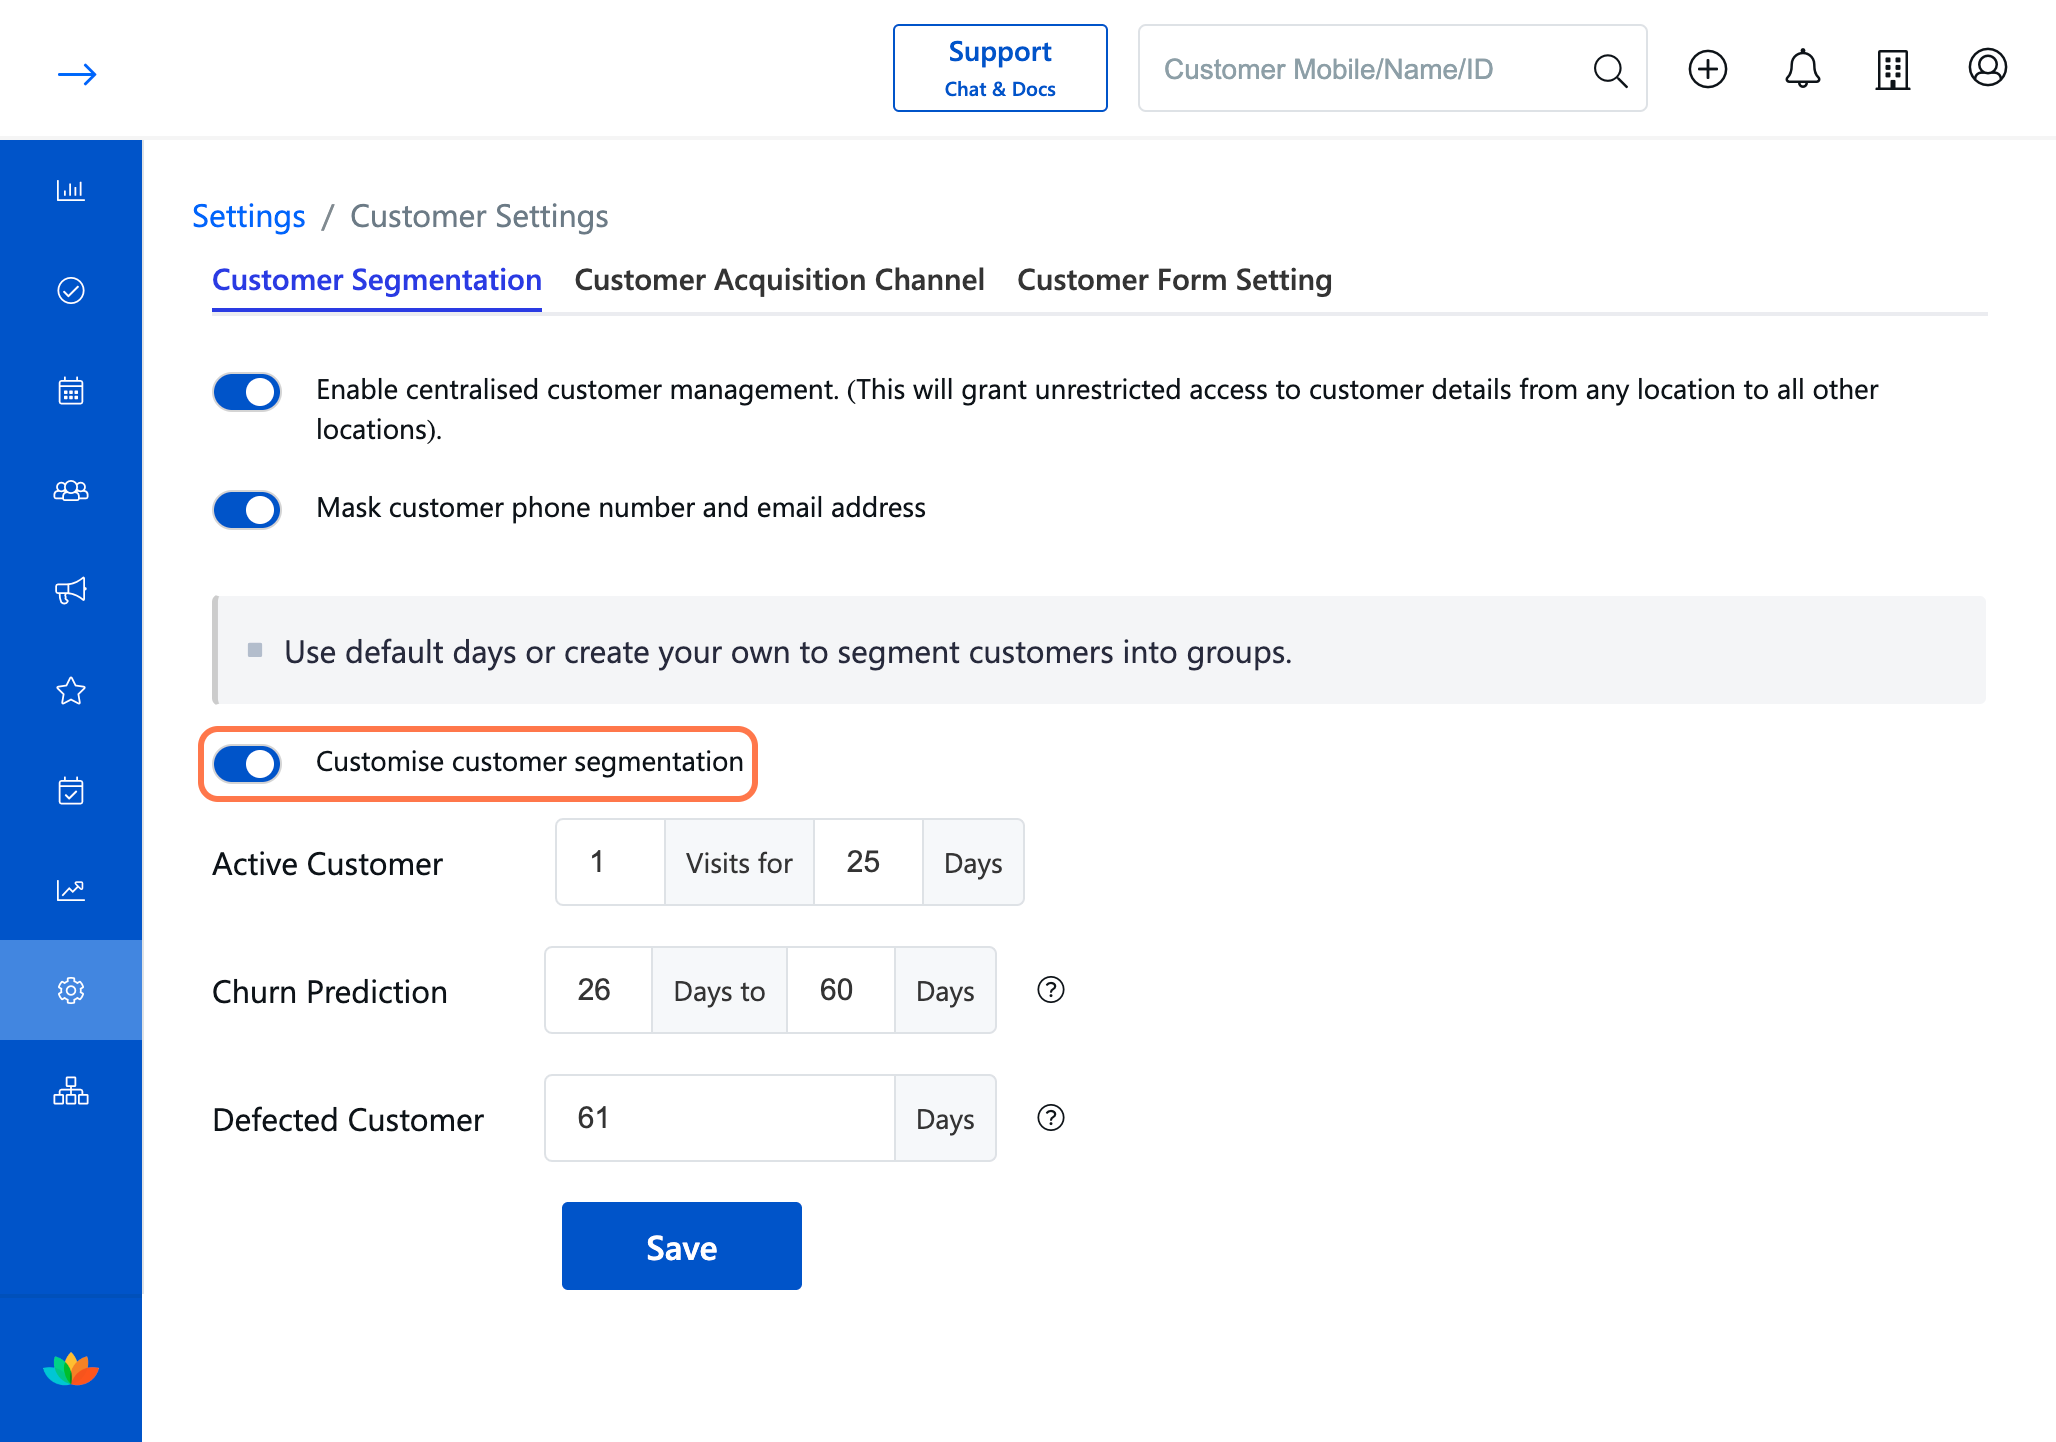The height and width of the screenshot is (1442, 2056).
Task: Click Churn Prediction start field showing 26
Action: pyautogui.click(x=598, y=990)
